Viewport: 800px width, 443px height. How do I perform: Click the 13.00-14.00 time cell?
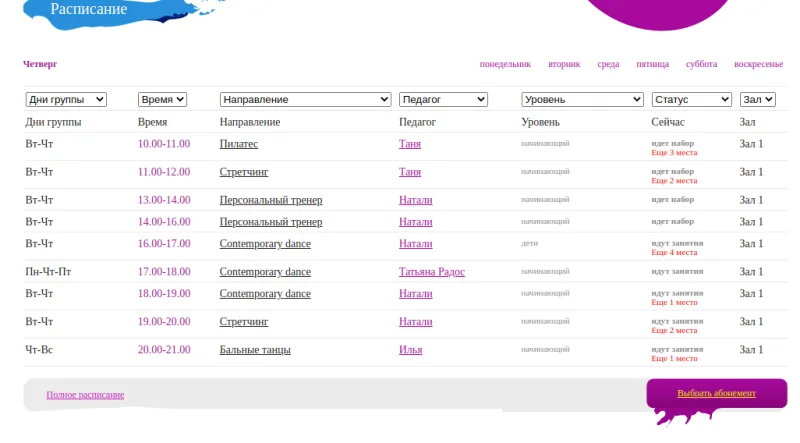click(x=164, y=200)
